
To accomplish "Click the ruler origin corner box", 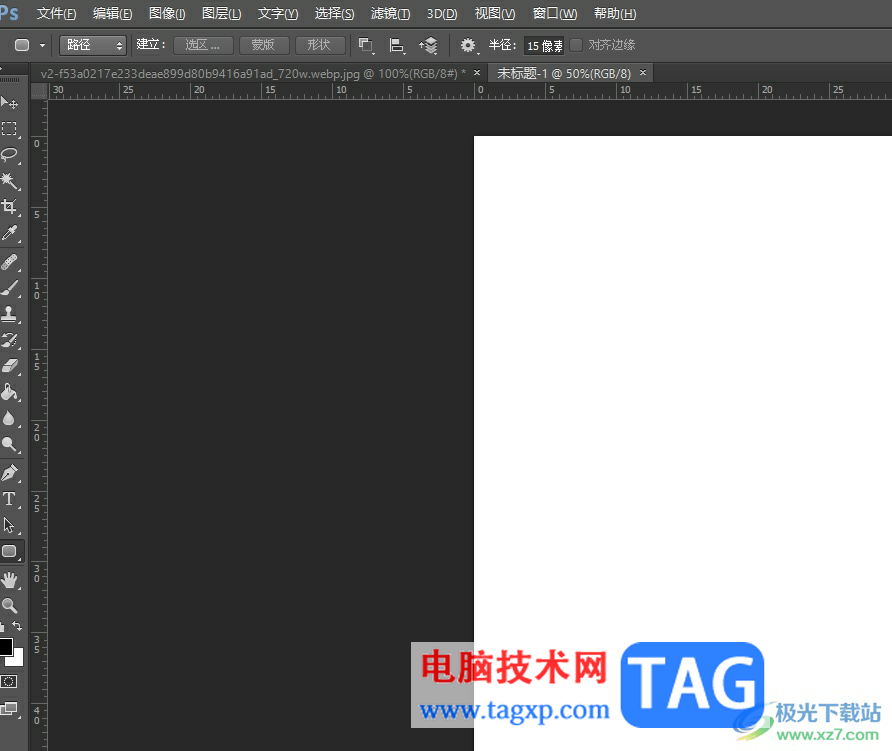I will coord(39,91).
